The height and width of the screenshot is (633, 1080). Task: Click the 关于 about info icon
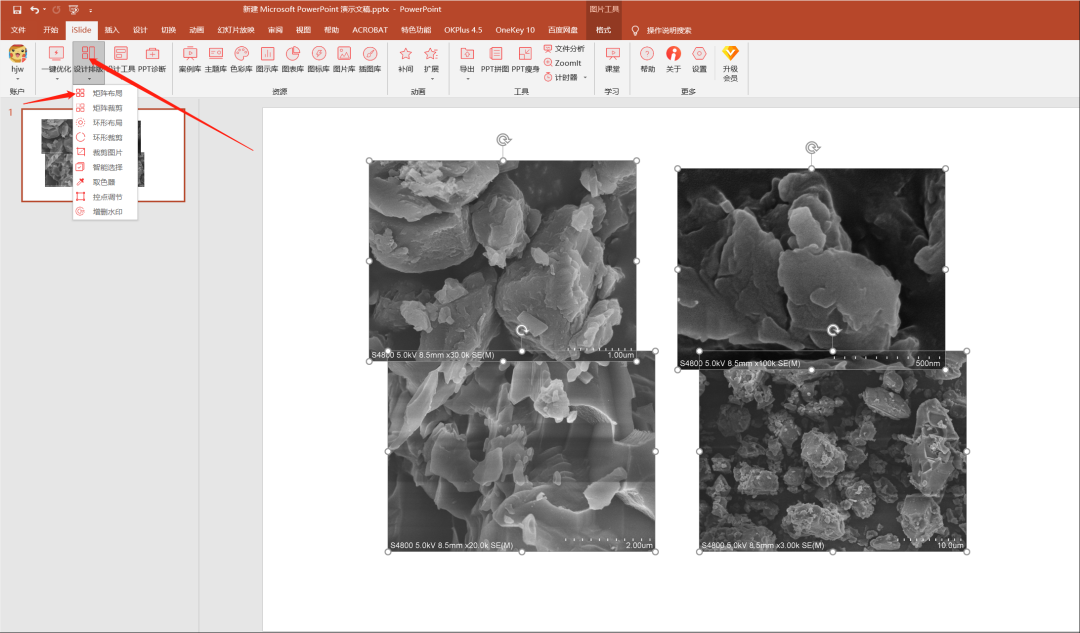click(673, 53)
